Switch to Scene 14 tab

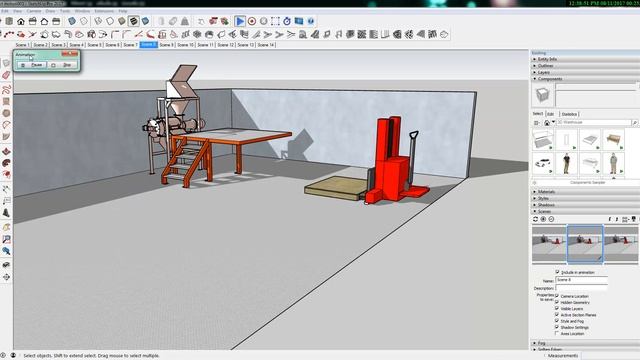(x=266, y=44)
